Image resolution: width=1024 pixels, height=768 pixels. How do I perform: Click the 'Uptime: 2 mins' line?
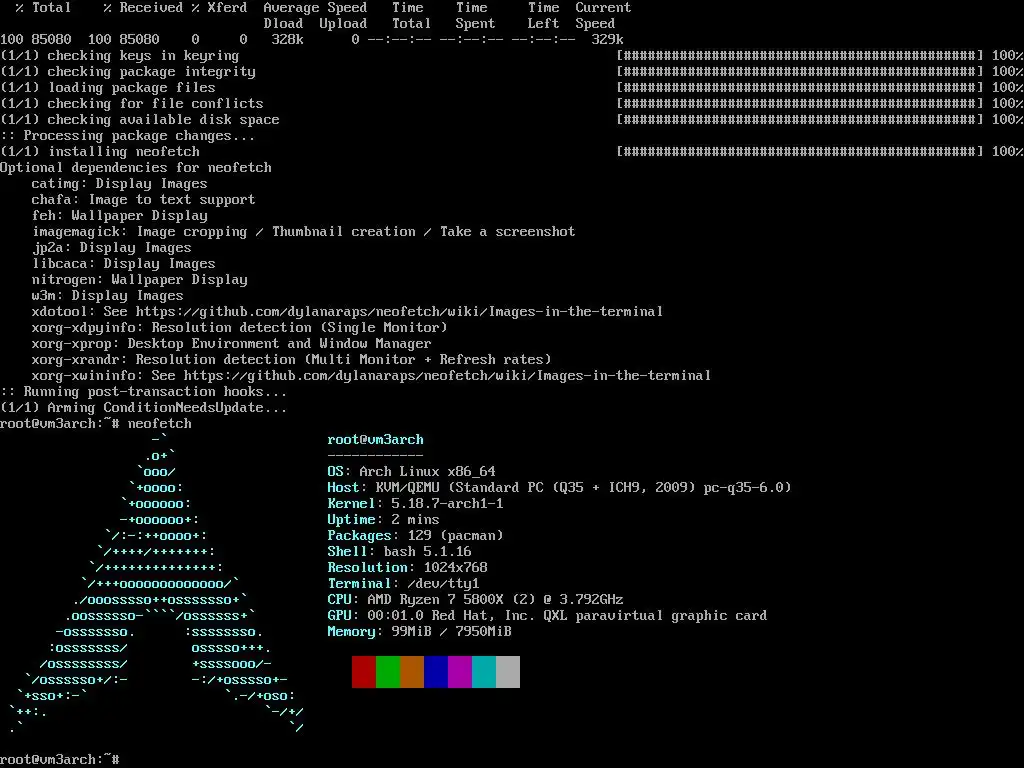[x=383, y=520]
